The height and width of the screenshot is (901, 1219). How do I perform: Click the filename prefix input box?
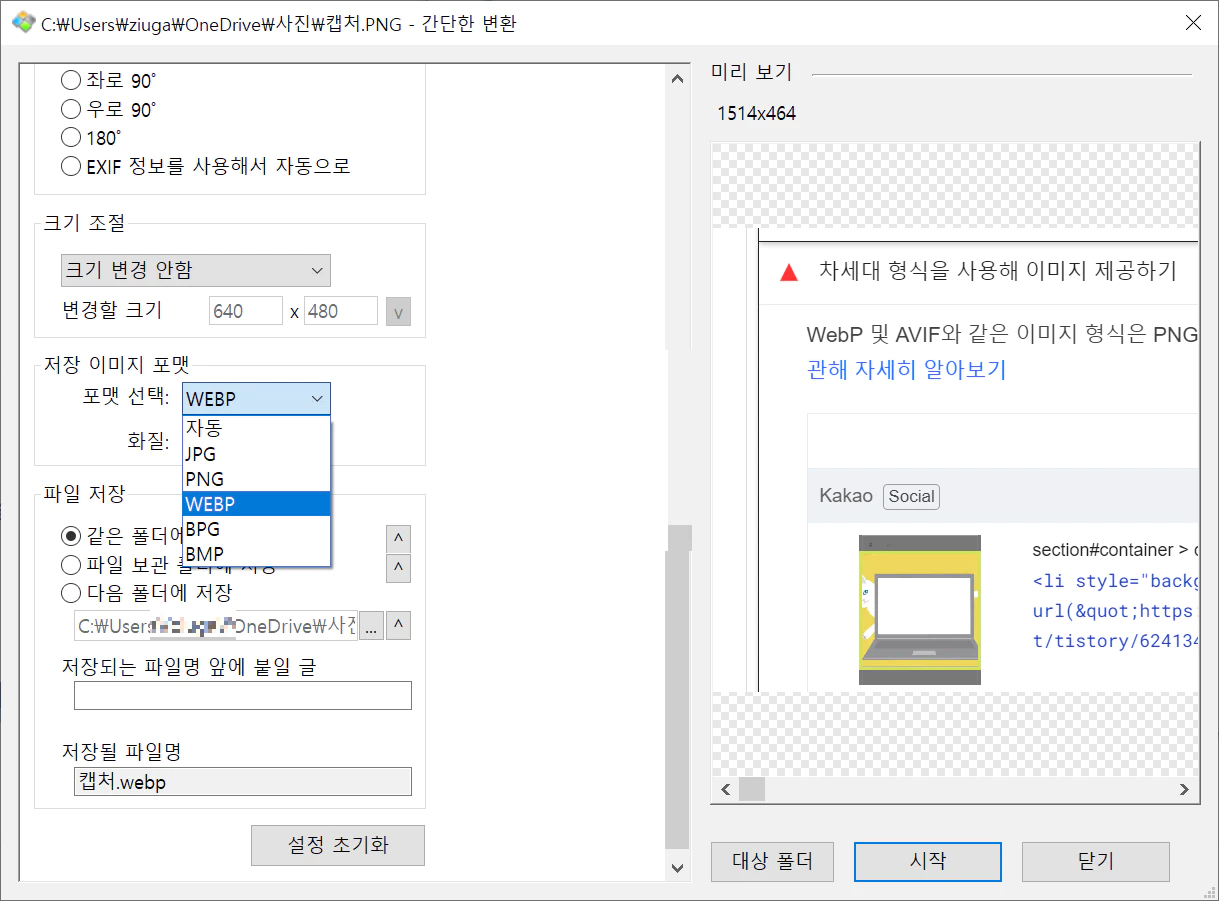click(242, 695)
